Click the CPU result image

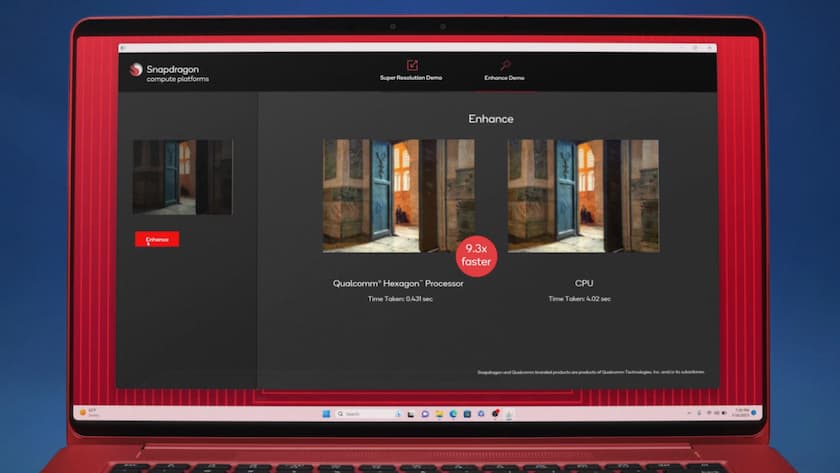583,195
